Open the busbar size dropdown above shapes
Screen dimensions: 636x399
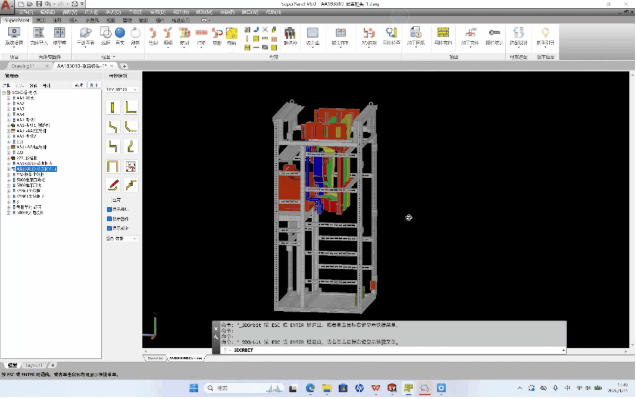click(x=122, y=89)
